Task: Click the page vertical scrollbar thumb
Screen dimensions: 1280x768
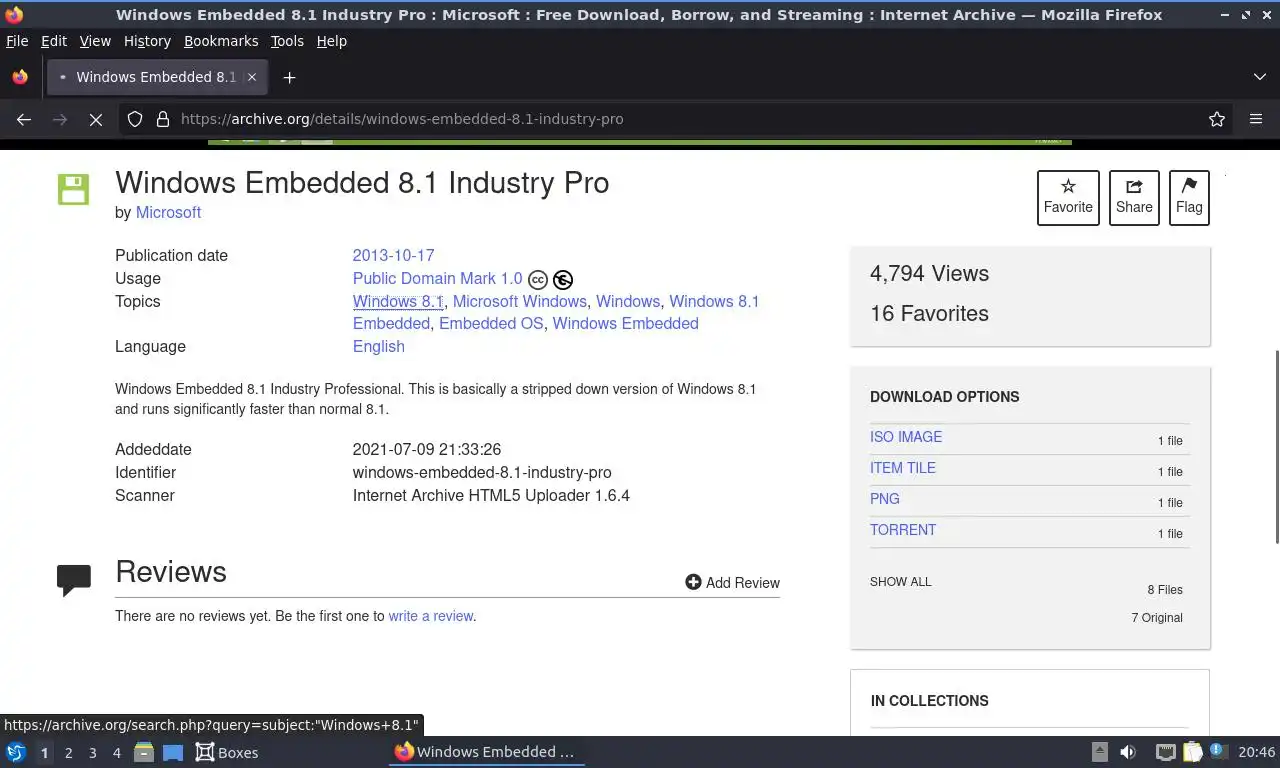Action: point(1275,447)
